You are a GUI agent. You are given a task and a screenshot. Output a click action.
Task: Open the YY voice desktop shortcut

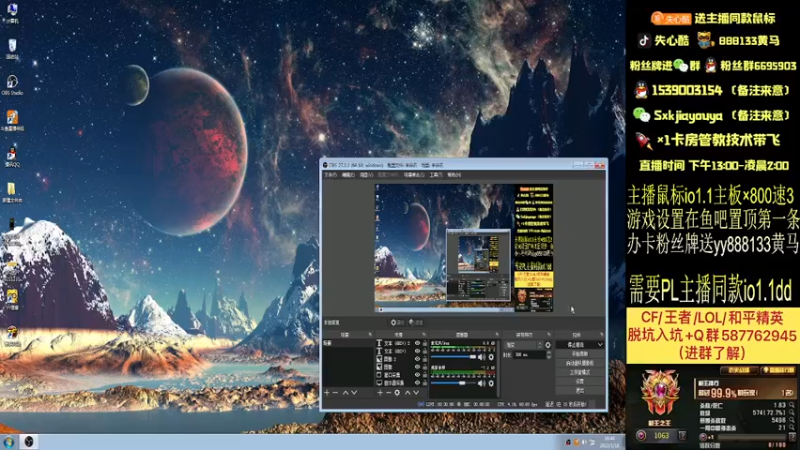coord(12,300)
